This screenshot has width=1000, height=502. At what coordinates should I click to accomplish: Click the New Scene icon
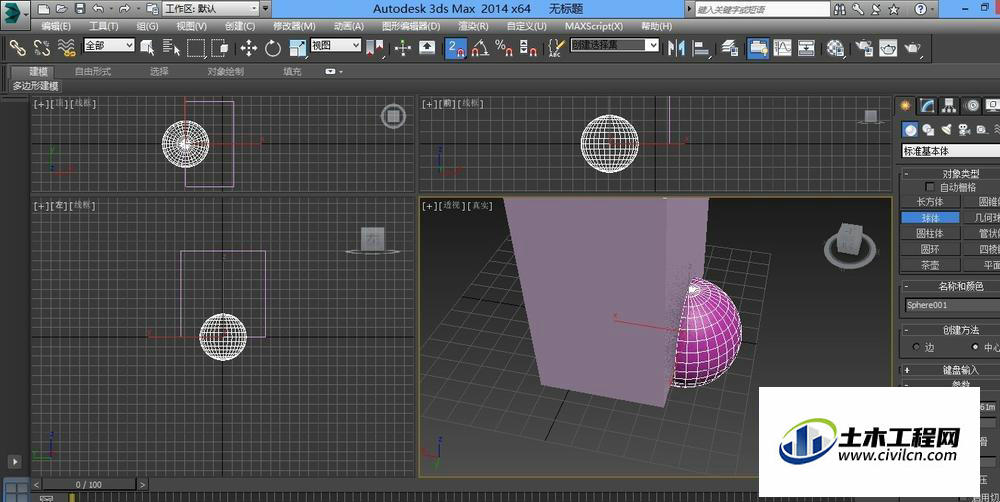point(43,9)
